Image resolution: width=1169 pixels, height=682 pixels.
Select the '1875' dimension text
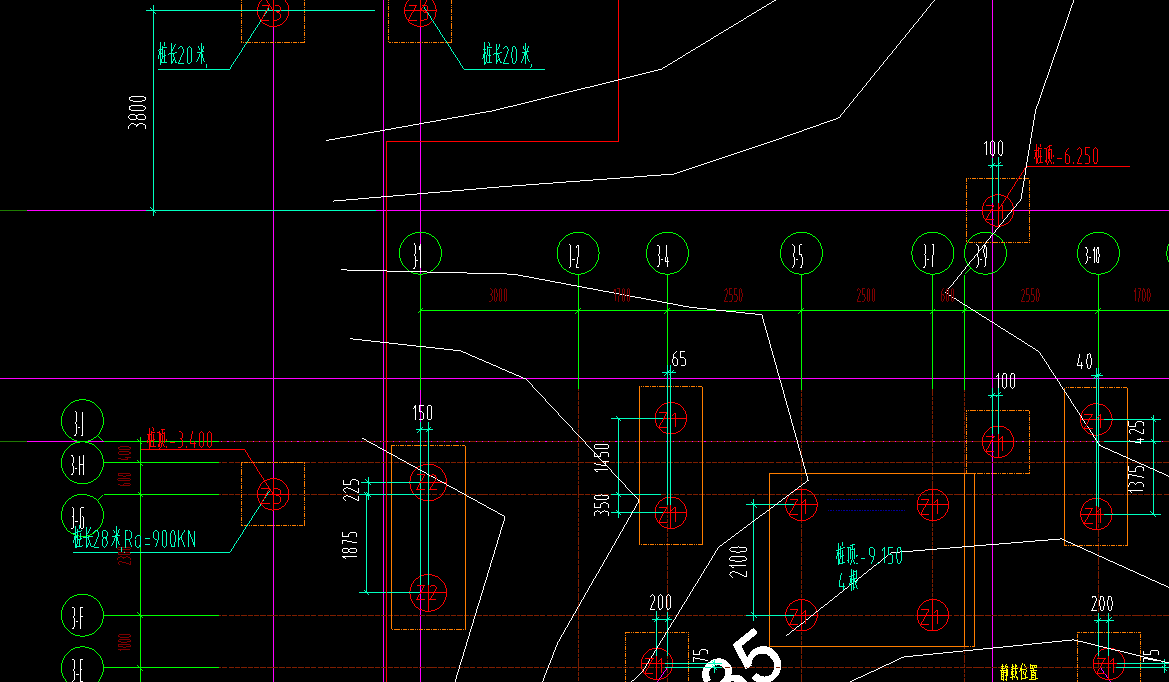point(350,545)
